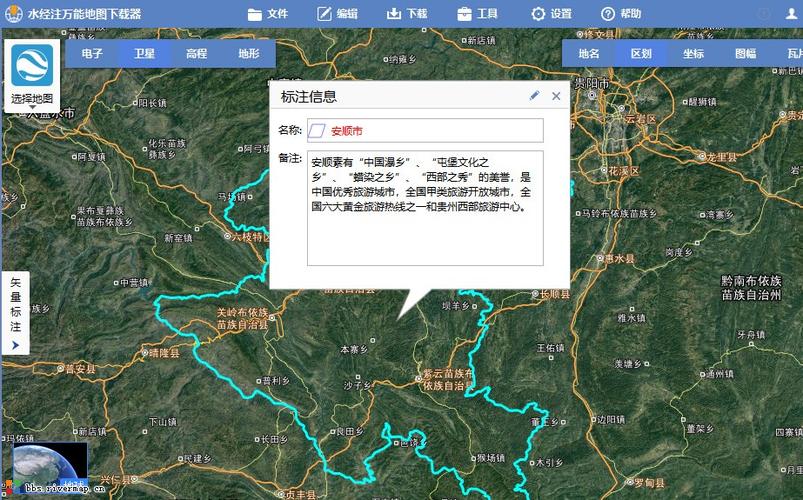Switch to the 卫星 map layer tab
The height and width of the screenshot is (500, 803).
144,53
